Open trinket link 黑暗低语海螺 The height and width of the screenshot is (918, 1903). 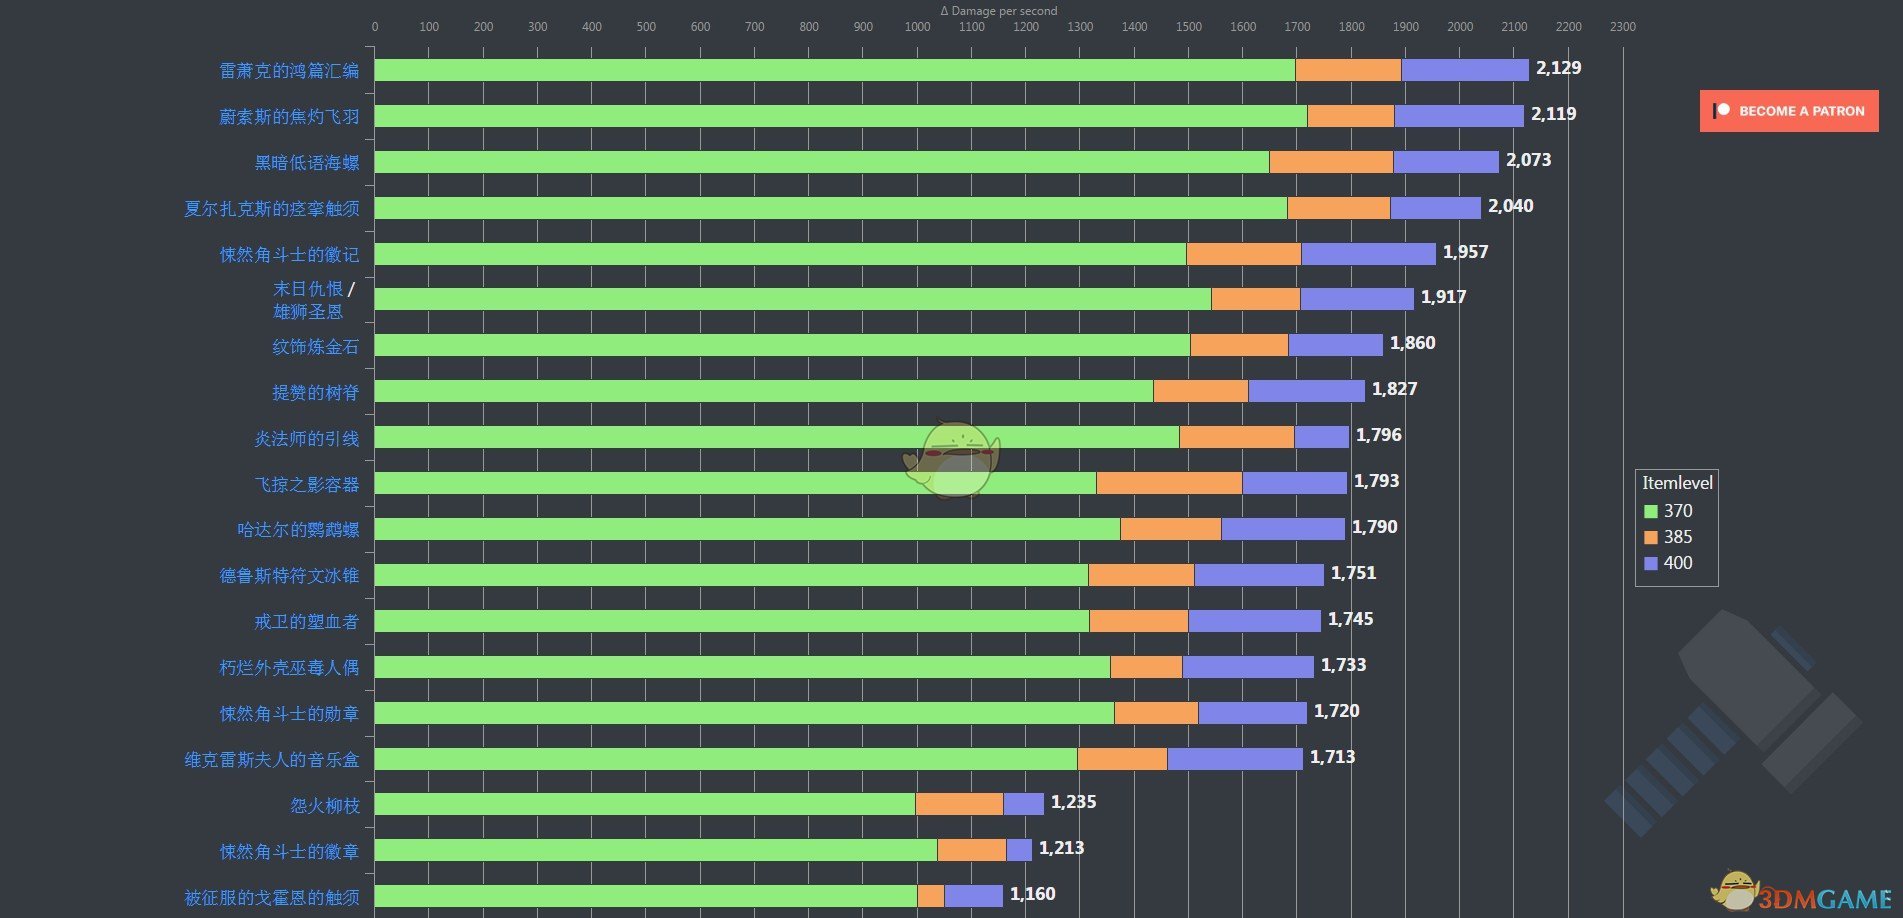coord(307,162)
